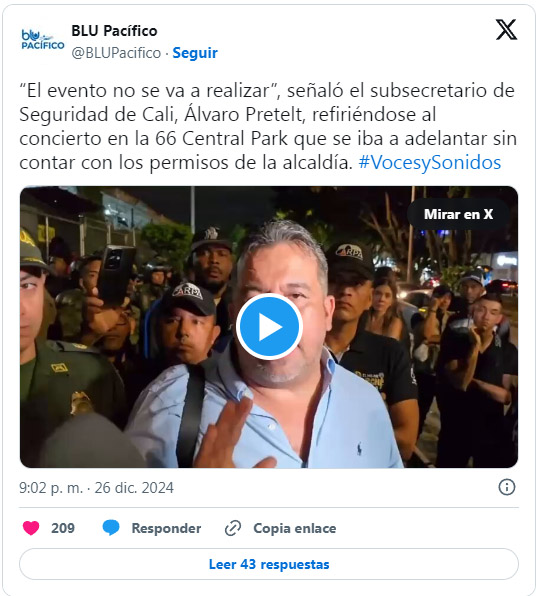This screenshot has height=596, width=537.
Task: Click the Mirar en X button
Action: 458,214
